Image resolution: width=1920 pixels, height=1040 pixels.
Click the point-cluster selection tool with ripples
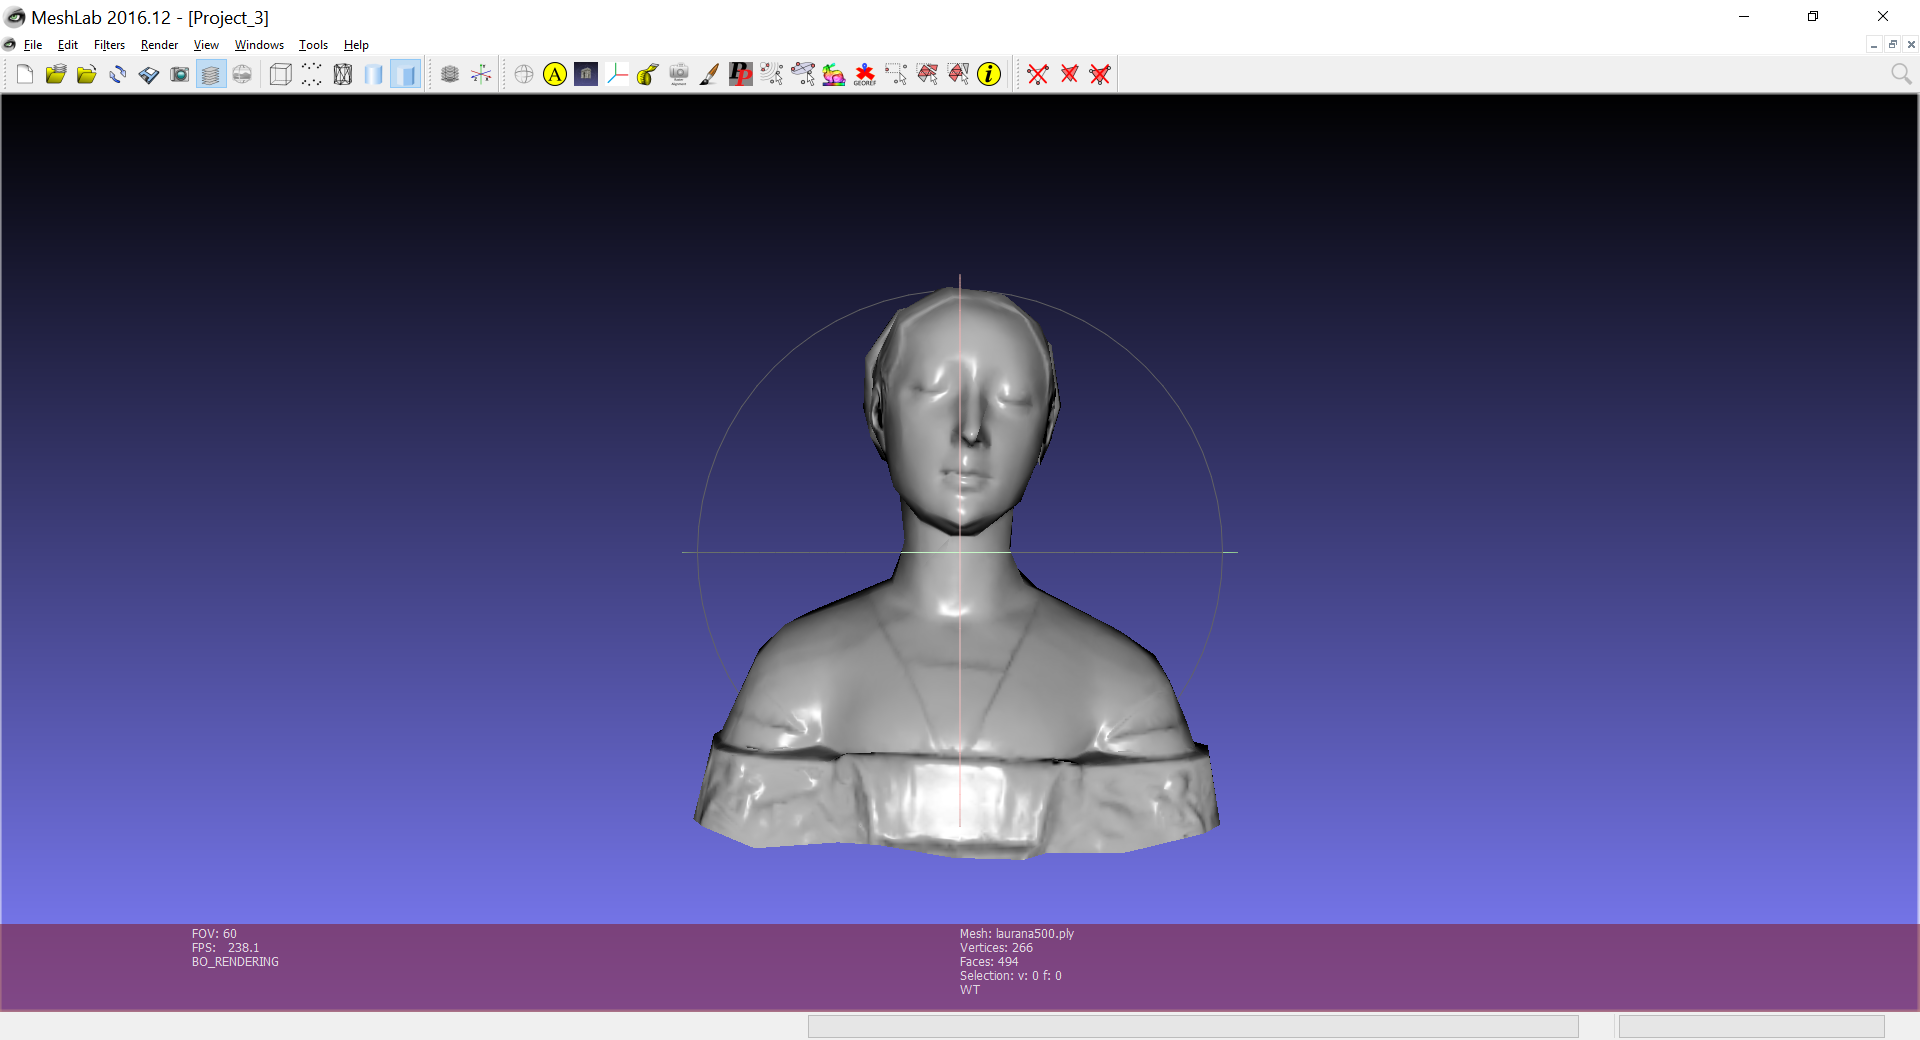tap(772, 74)
